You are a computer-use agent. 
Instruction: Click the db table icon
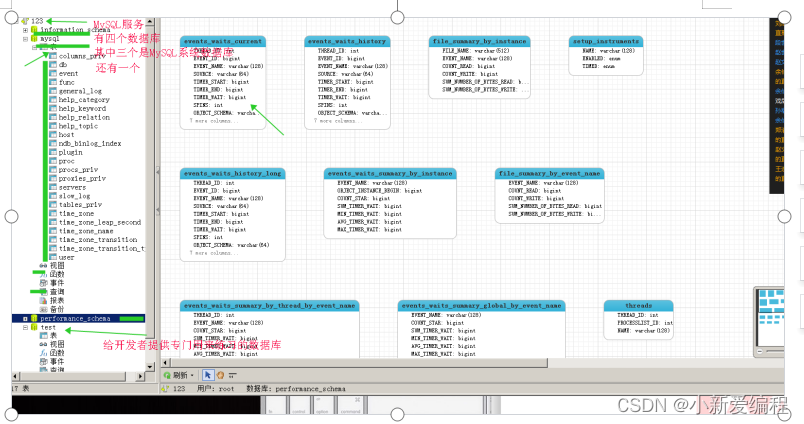pos(53,65)
